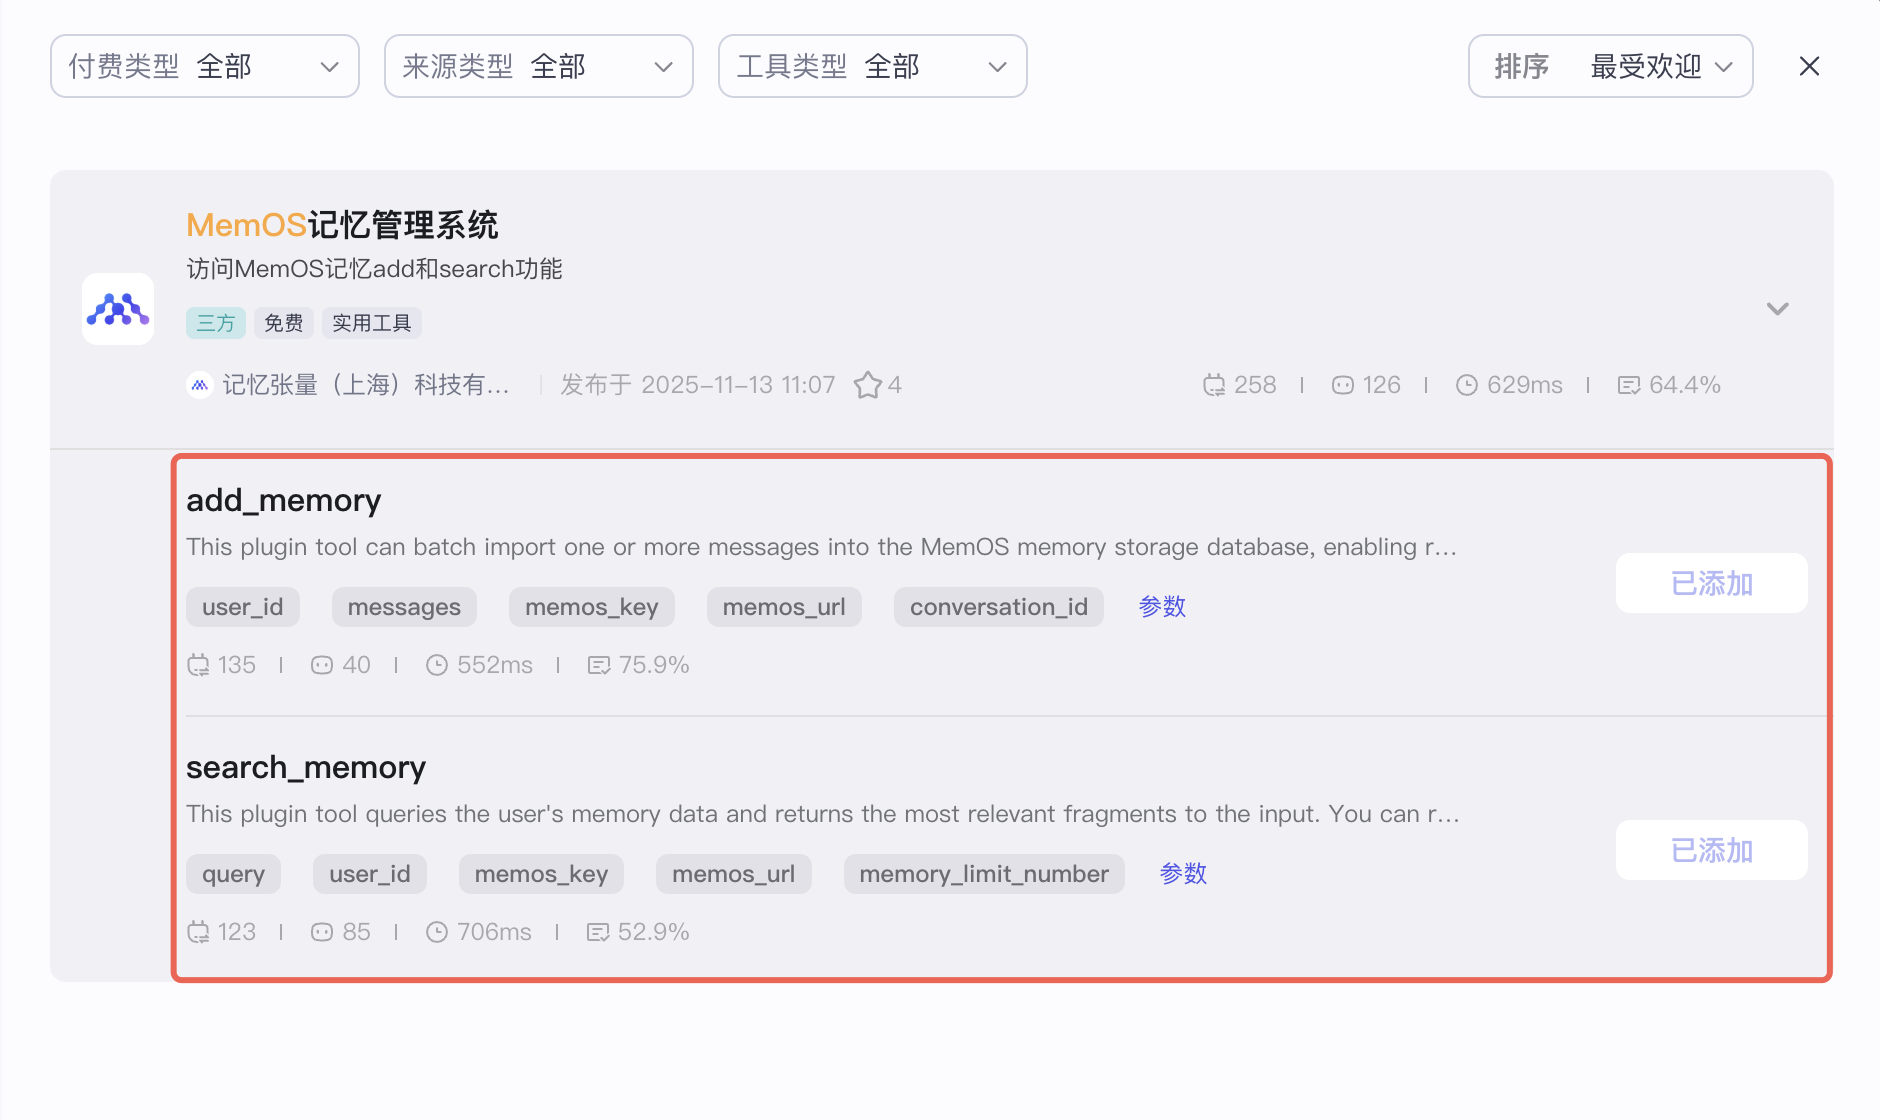Screen dimensions: 1880x1120
Task: Click the 访问MemOS记忆add和search功能 description
Action: point(374,269)
